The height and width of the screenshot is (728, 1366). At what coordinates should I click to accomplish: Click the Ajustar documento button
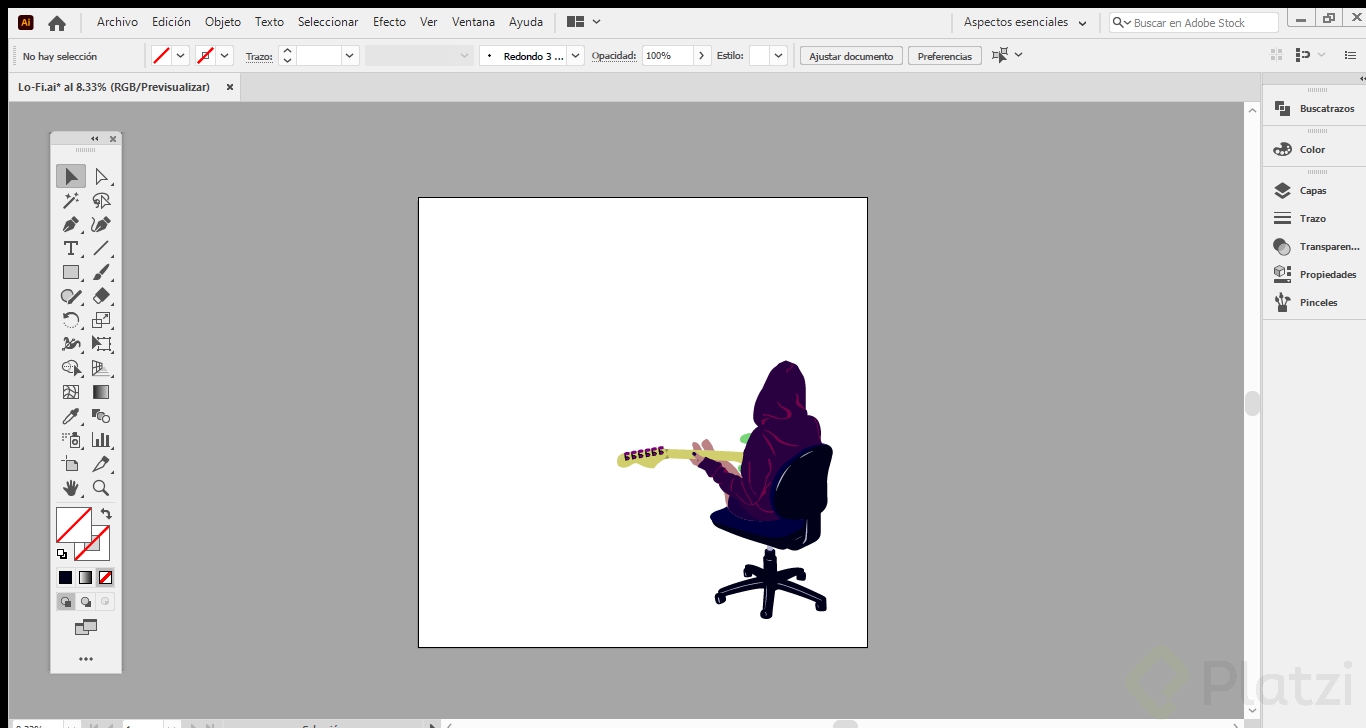coord(850,55)
